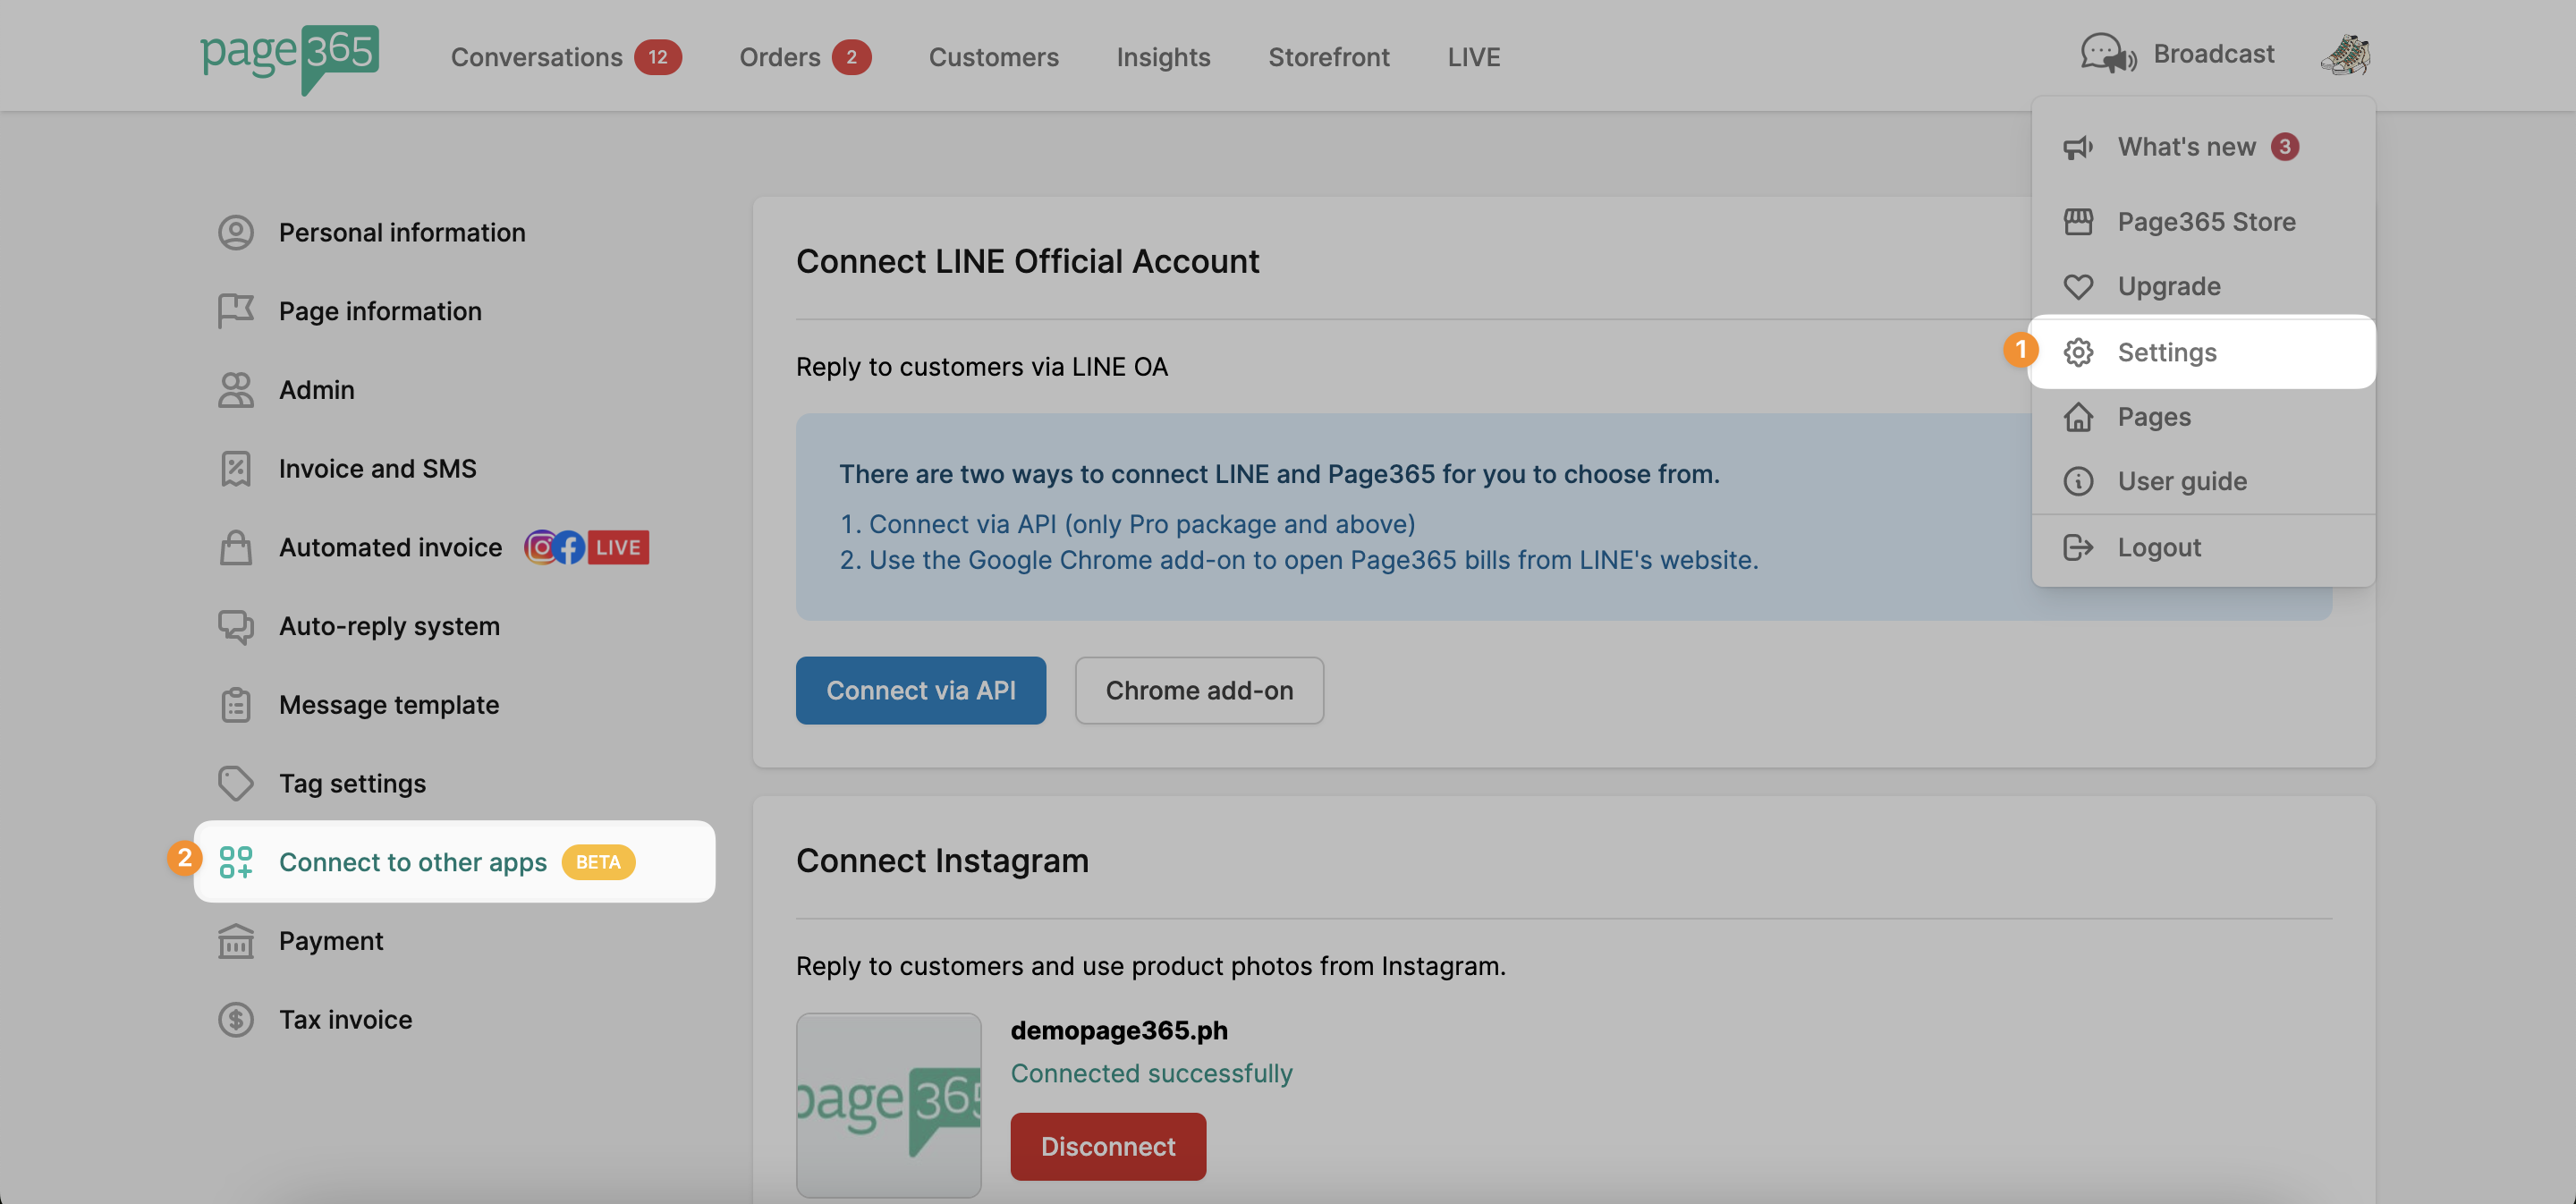
Task: Click the Instagram icon beside Automated invoice
Action: point(540,547)
